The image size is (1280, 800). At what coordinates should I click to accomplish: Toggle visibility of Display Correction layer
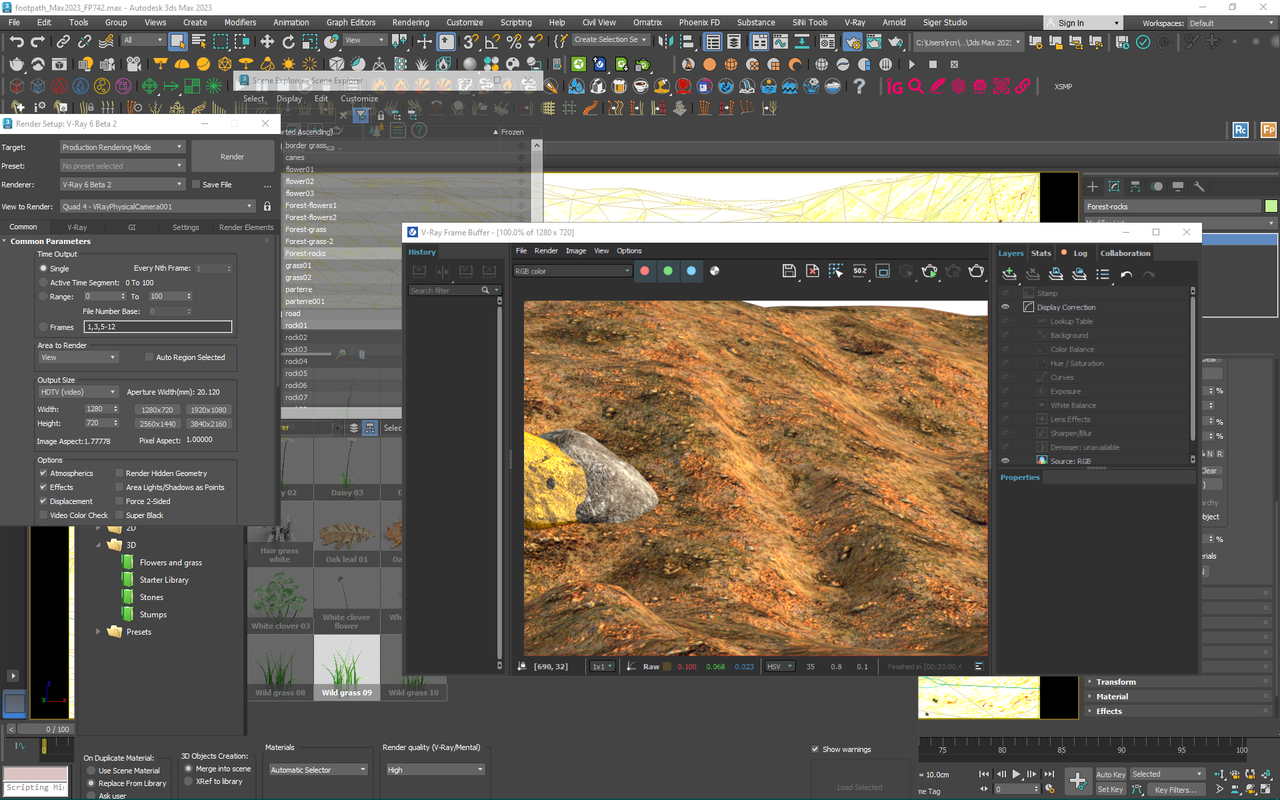(1005, 307)
